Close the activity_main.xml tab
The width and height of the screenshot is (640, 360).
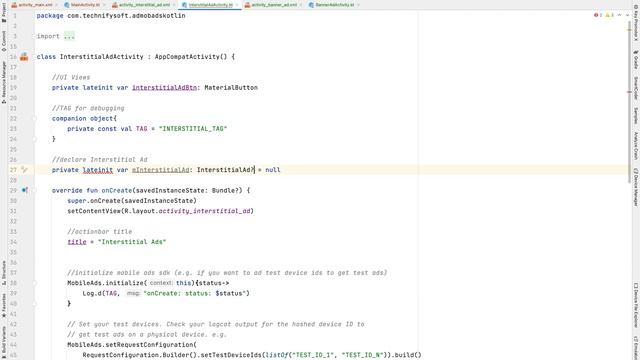[x=56, y=5]
